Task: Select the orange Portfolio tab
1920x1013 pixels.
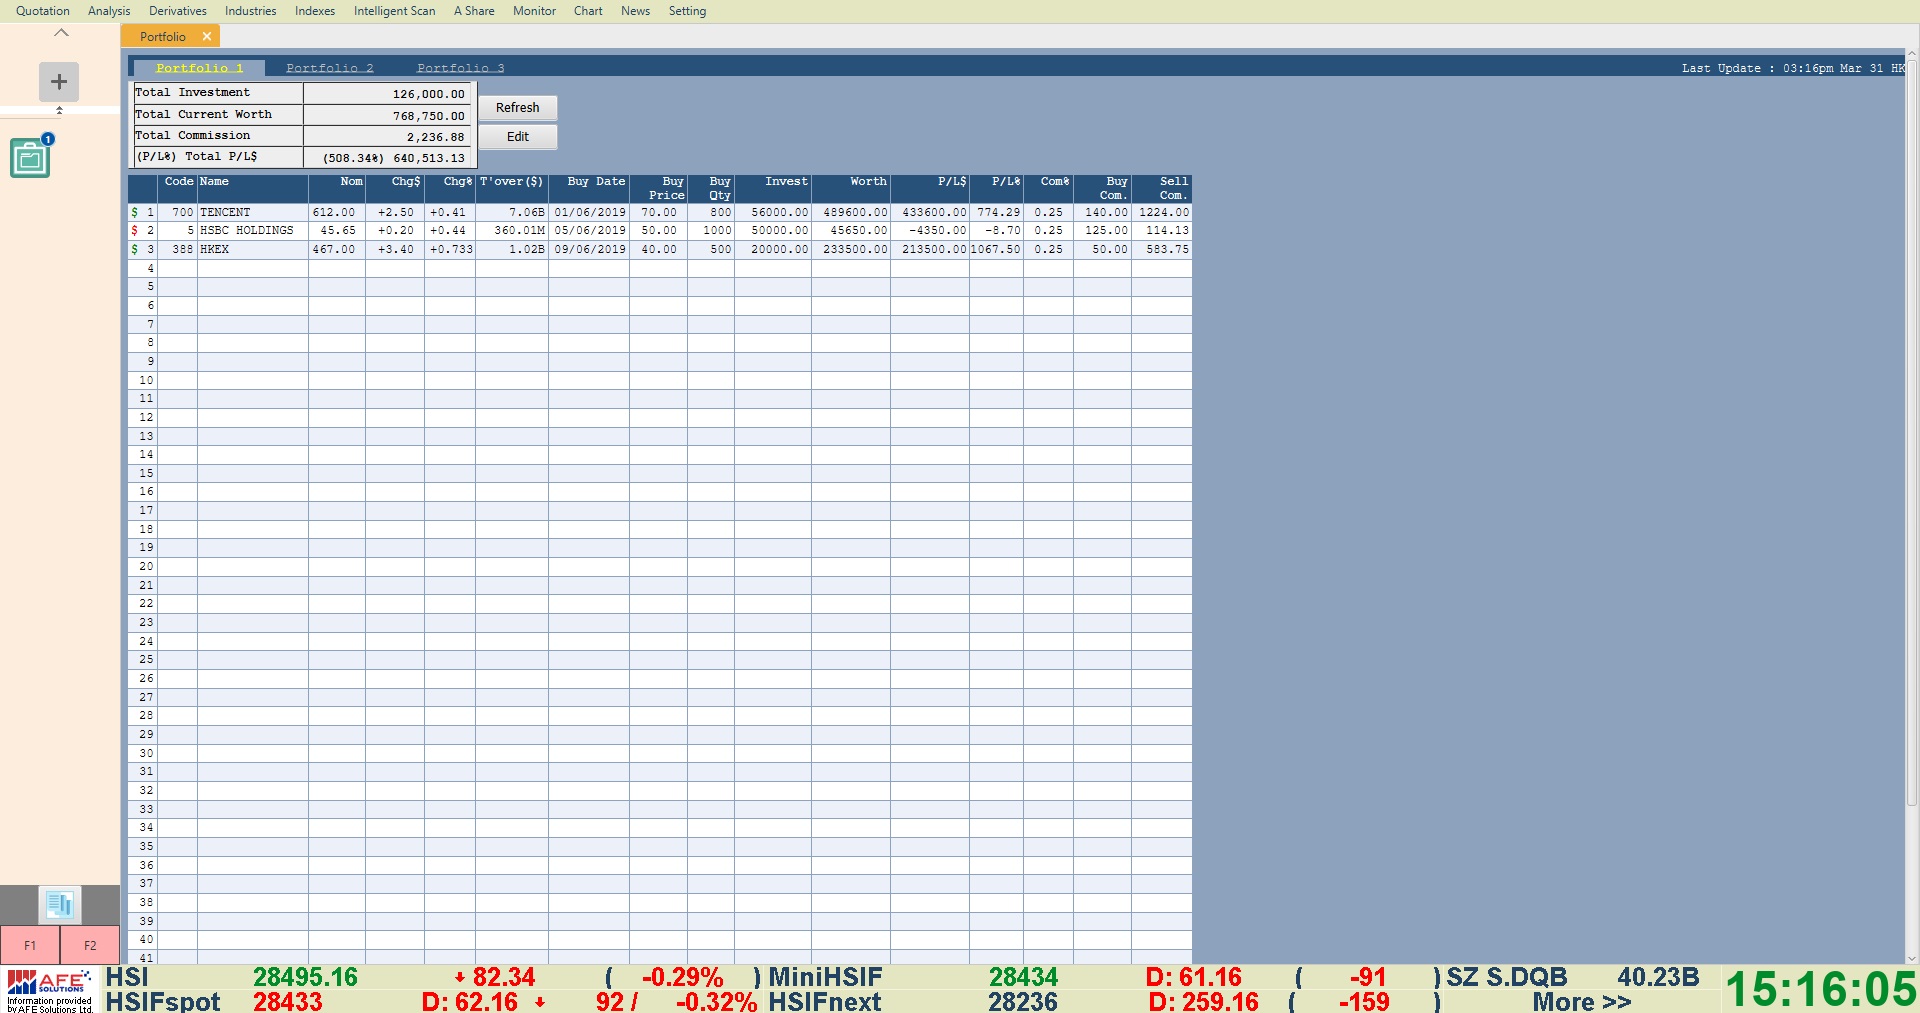Action: (170, 36)
